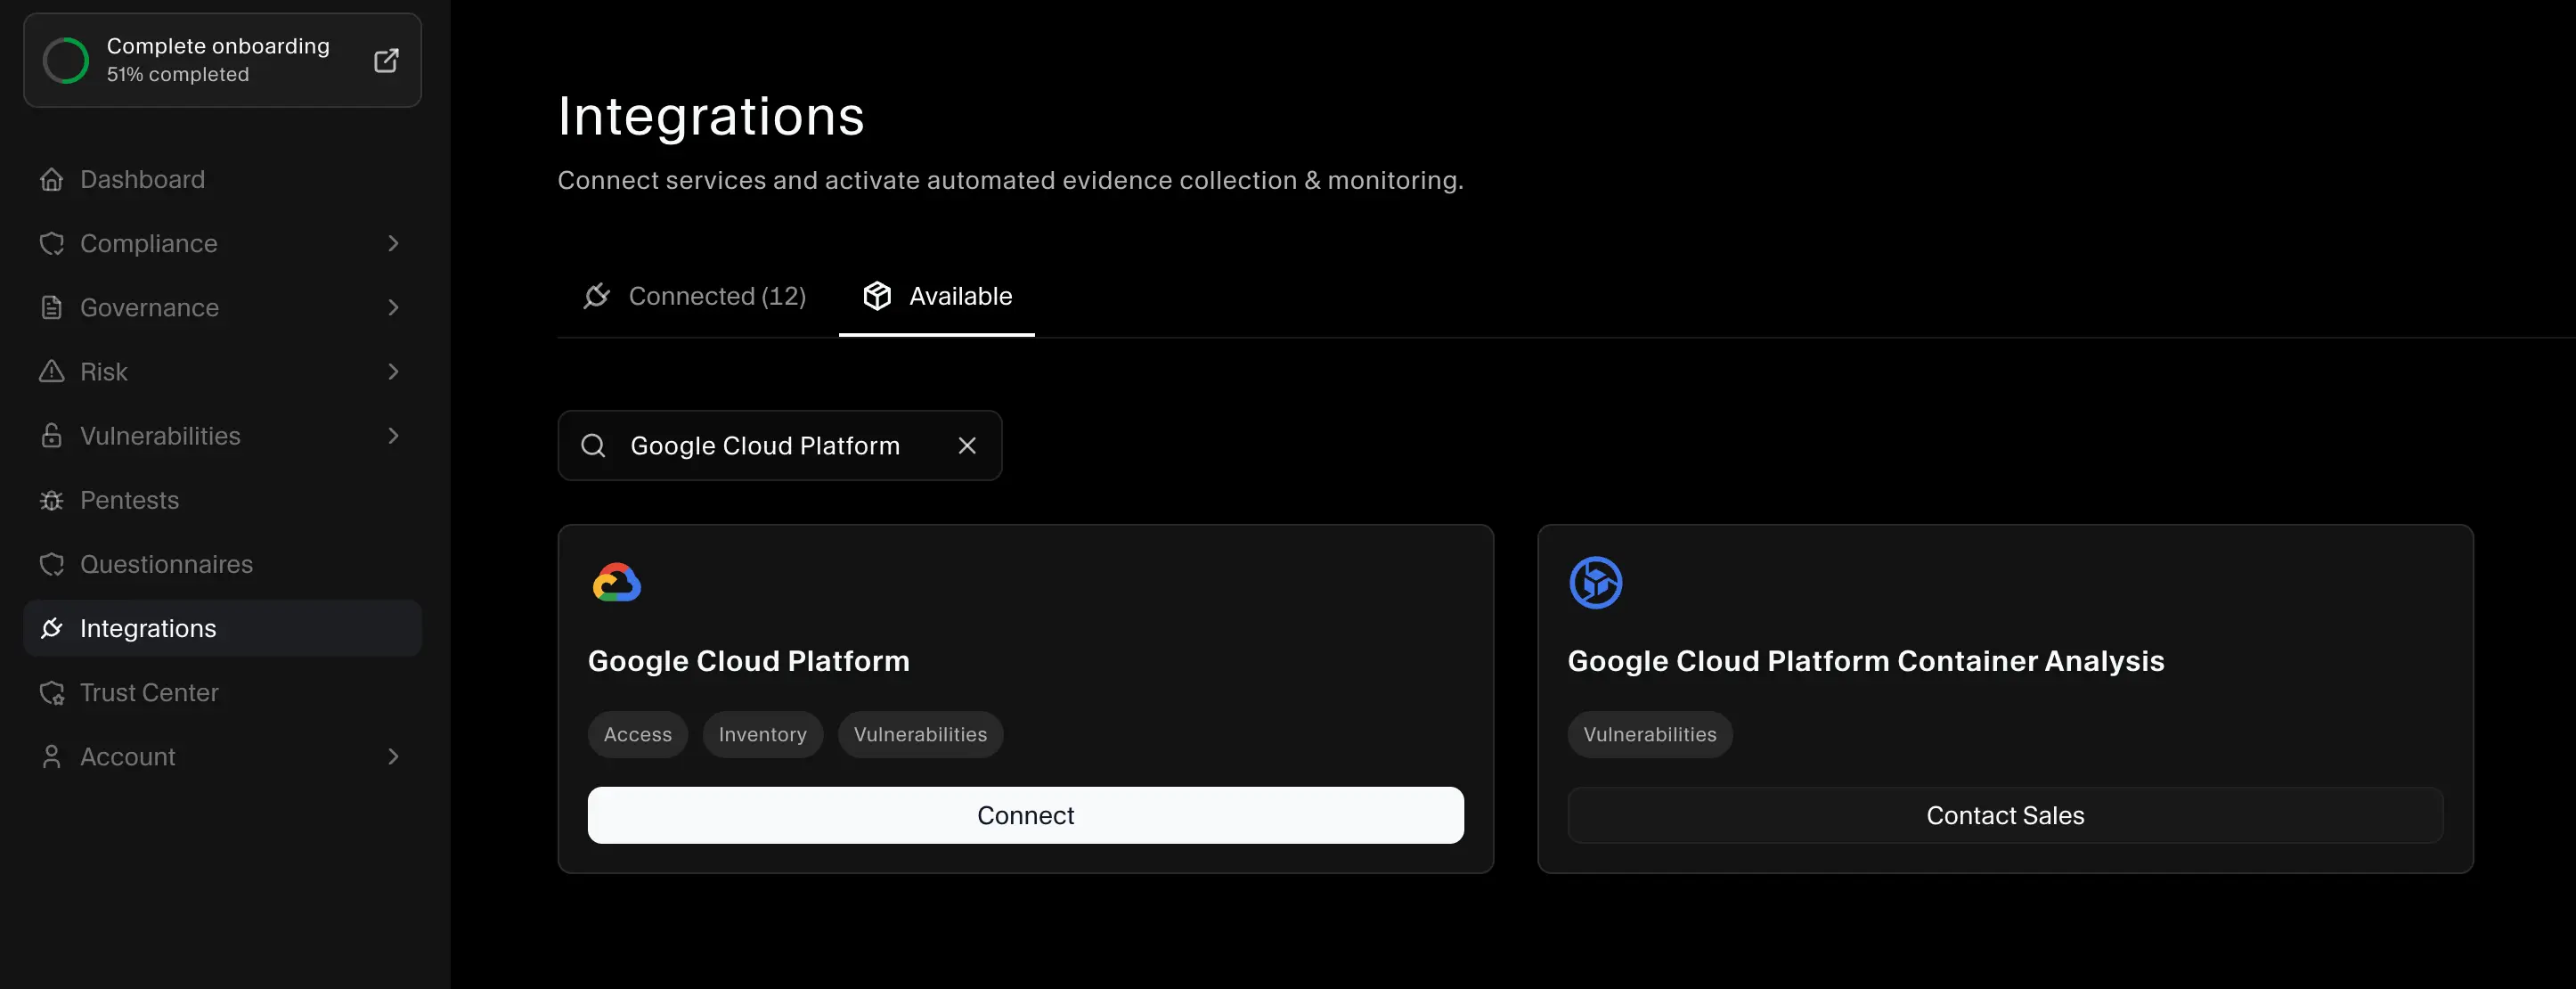2576x989 pixels.
Task: Click the Dashboard home icon
Action: coord(52,179)
